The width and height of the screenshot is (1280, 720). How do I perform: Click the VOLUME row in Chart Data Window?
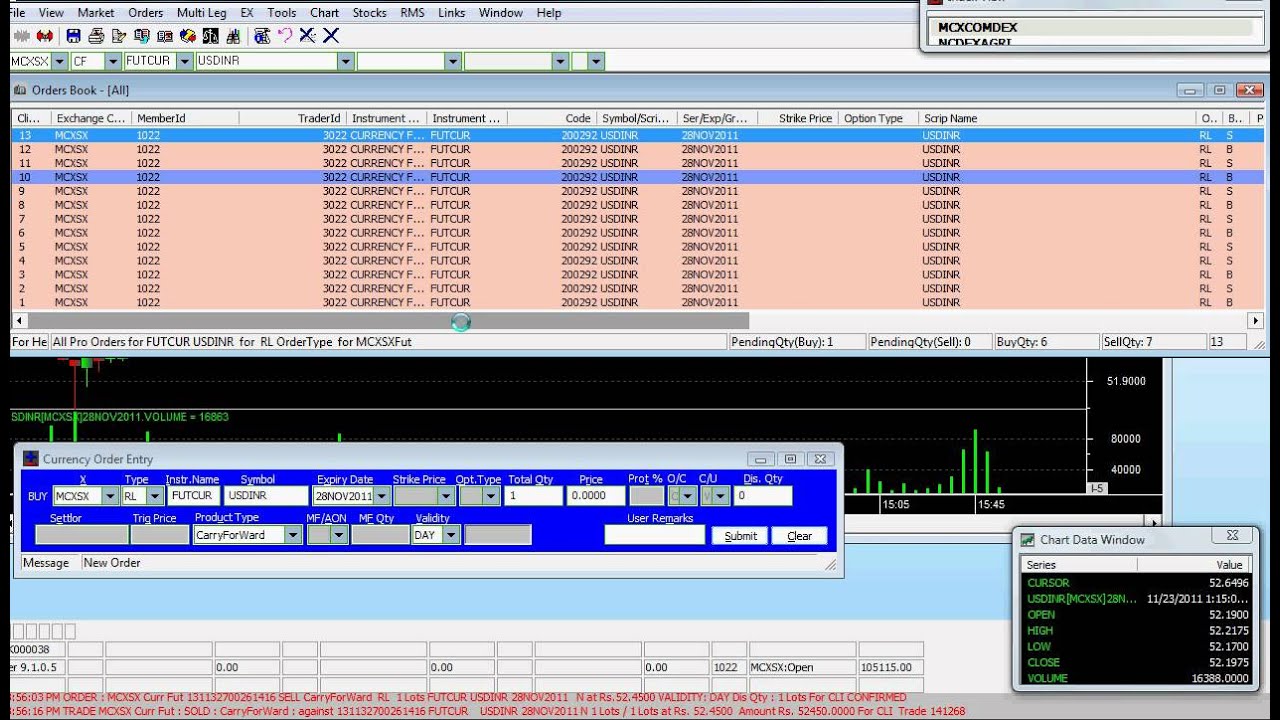pyautogui.click(x=1138, y=678)
